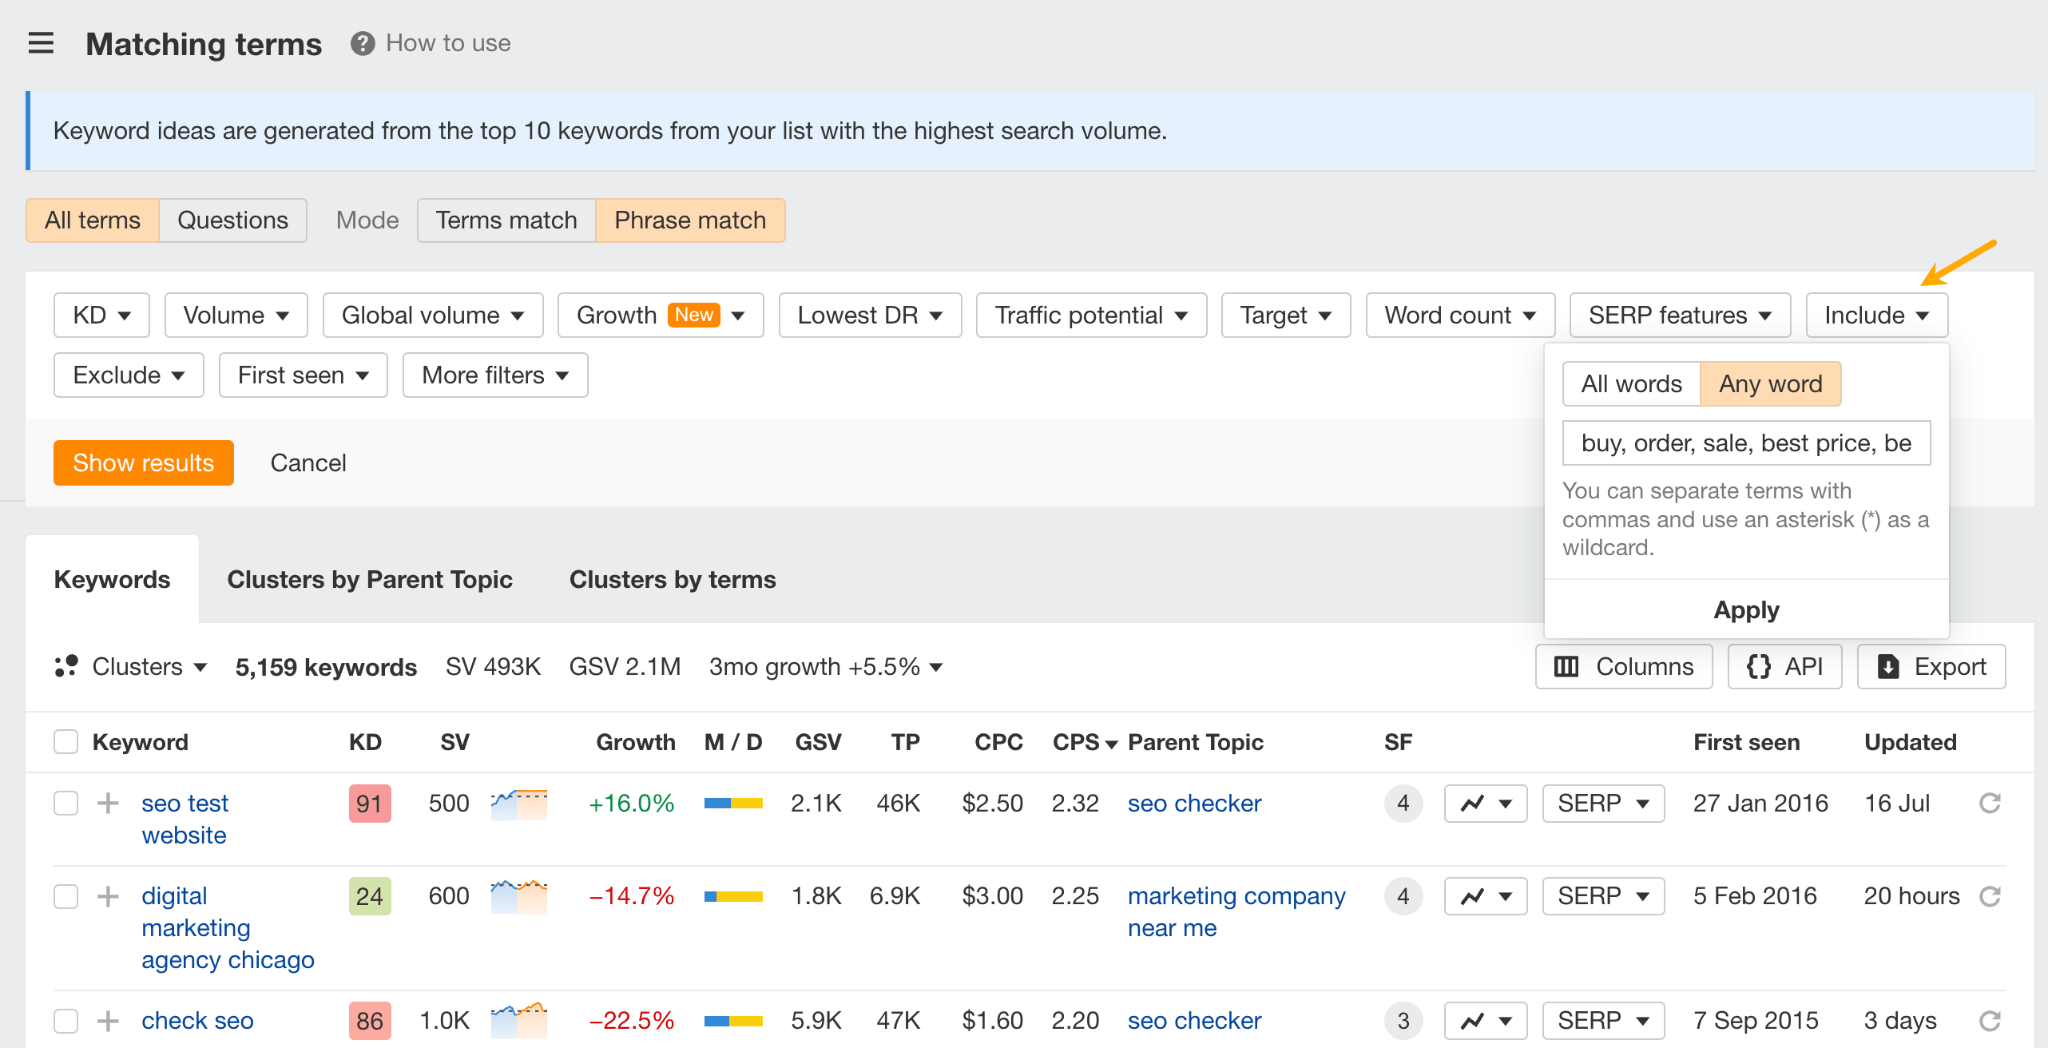2048x1048 pixels.
Task: Select all keywords with header checkbox
Action: pyautogui.click(x=66, y=742)
